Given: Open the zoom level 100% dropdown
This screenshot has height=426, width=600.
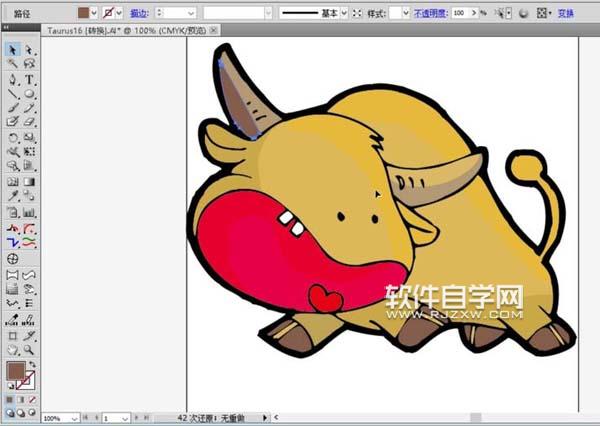Looking at the screenshot, I should (74, 418).
